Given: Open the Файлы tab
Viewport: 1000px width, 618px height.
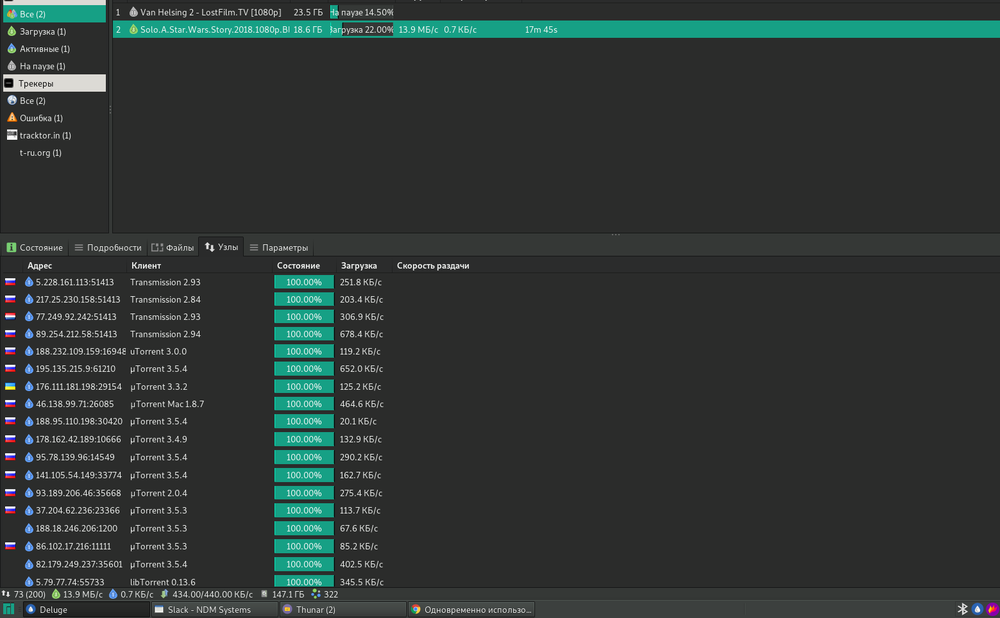Looking at the screenshot, I should tap(173, 247).
